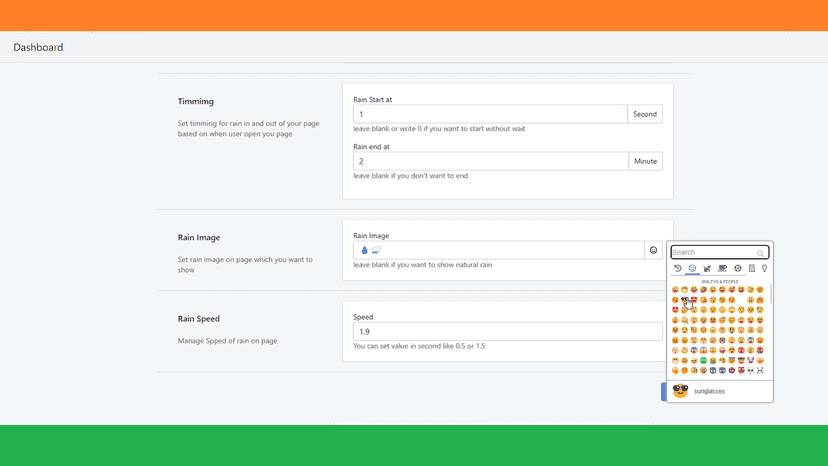Click the Rain Start at input field

tap(490, 114)
